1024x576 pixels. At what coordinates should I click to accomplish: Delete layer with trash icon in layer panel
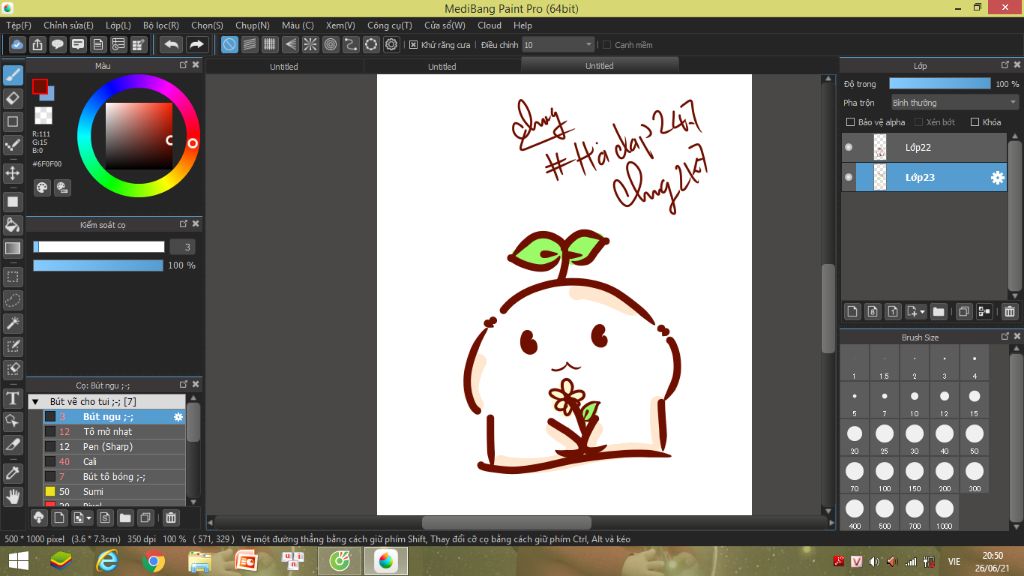coord(1010,312)
